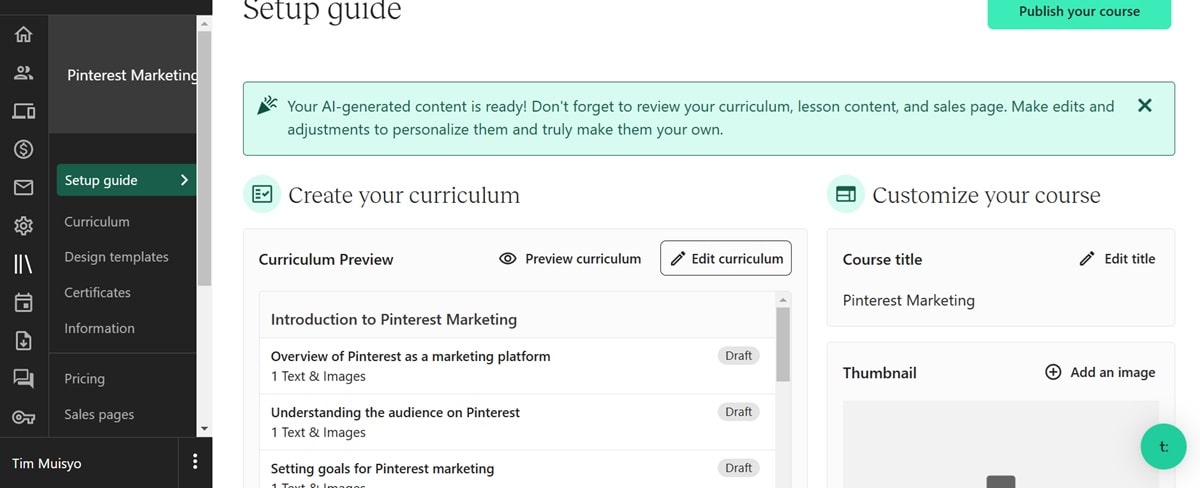Open the library books icon
The image size is (1200, 488).
coord(23,264)
